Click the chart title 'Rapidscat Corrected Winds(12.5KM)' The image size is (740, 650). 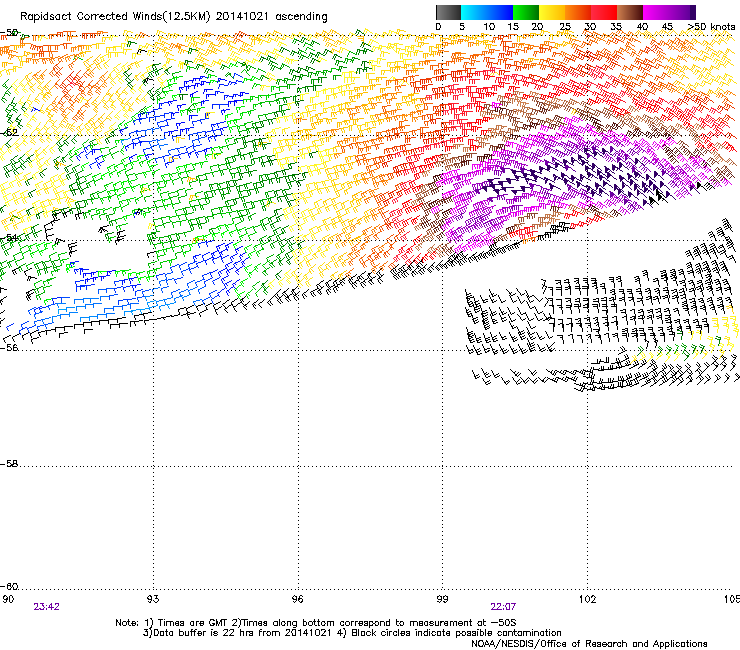(115, 17)
